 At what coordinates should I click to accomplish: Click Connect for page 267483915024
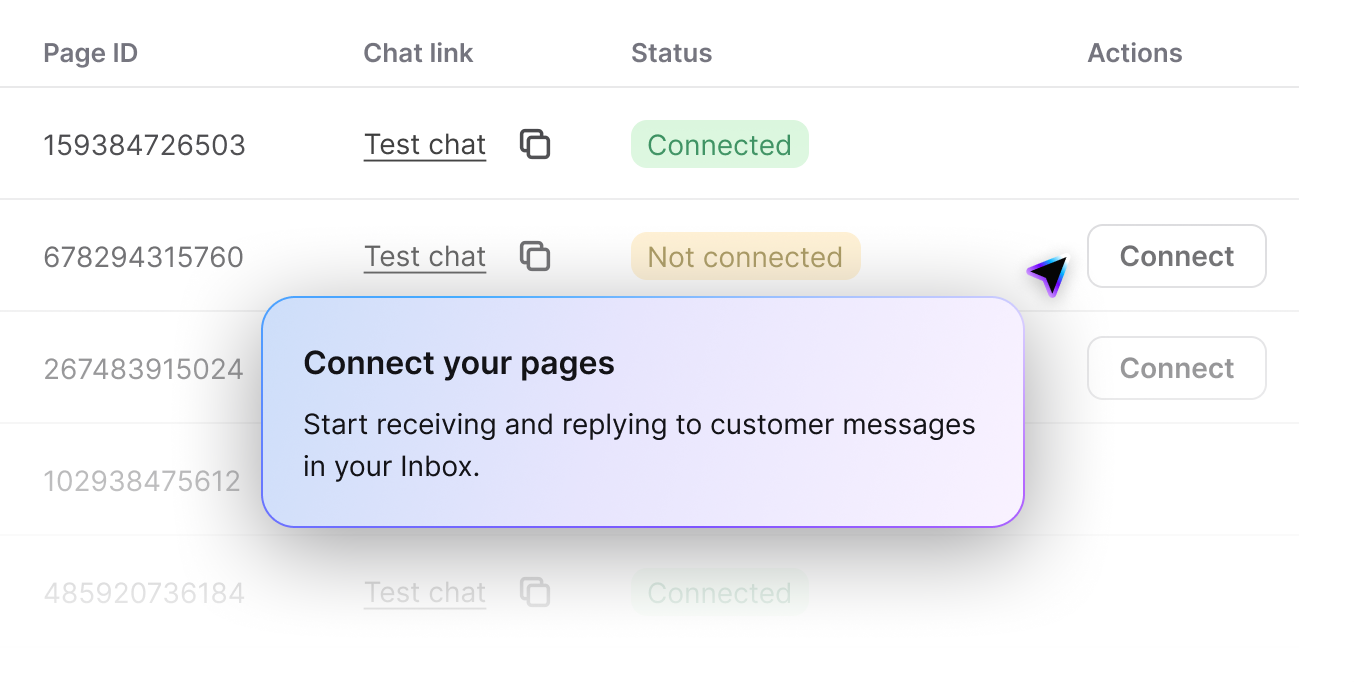click(1176, 368)
